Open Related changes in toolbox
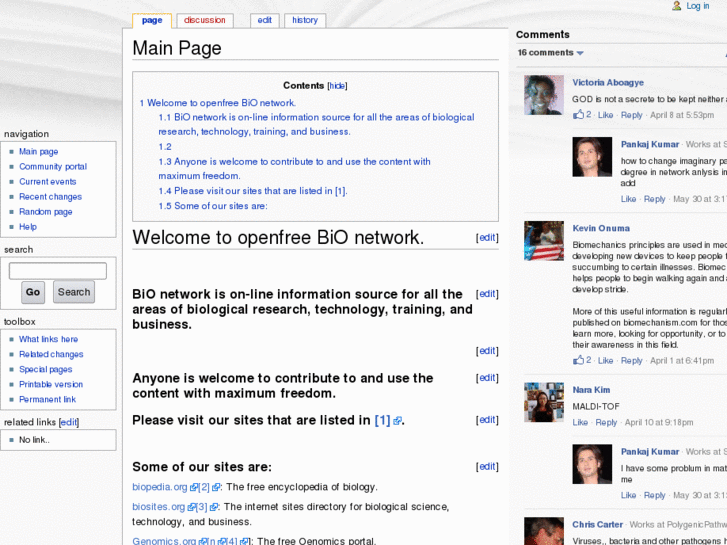 (x=51, y=354)
